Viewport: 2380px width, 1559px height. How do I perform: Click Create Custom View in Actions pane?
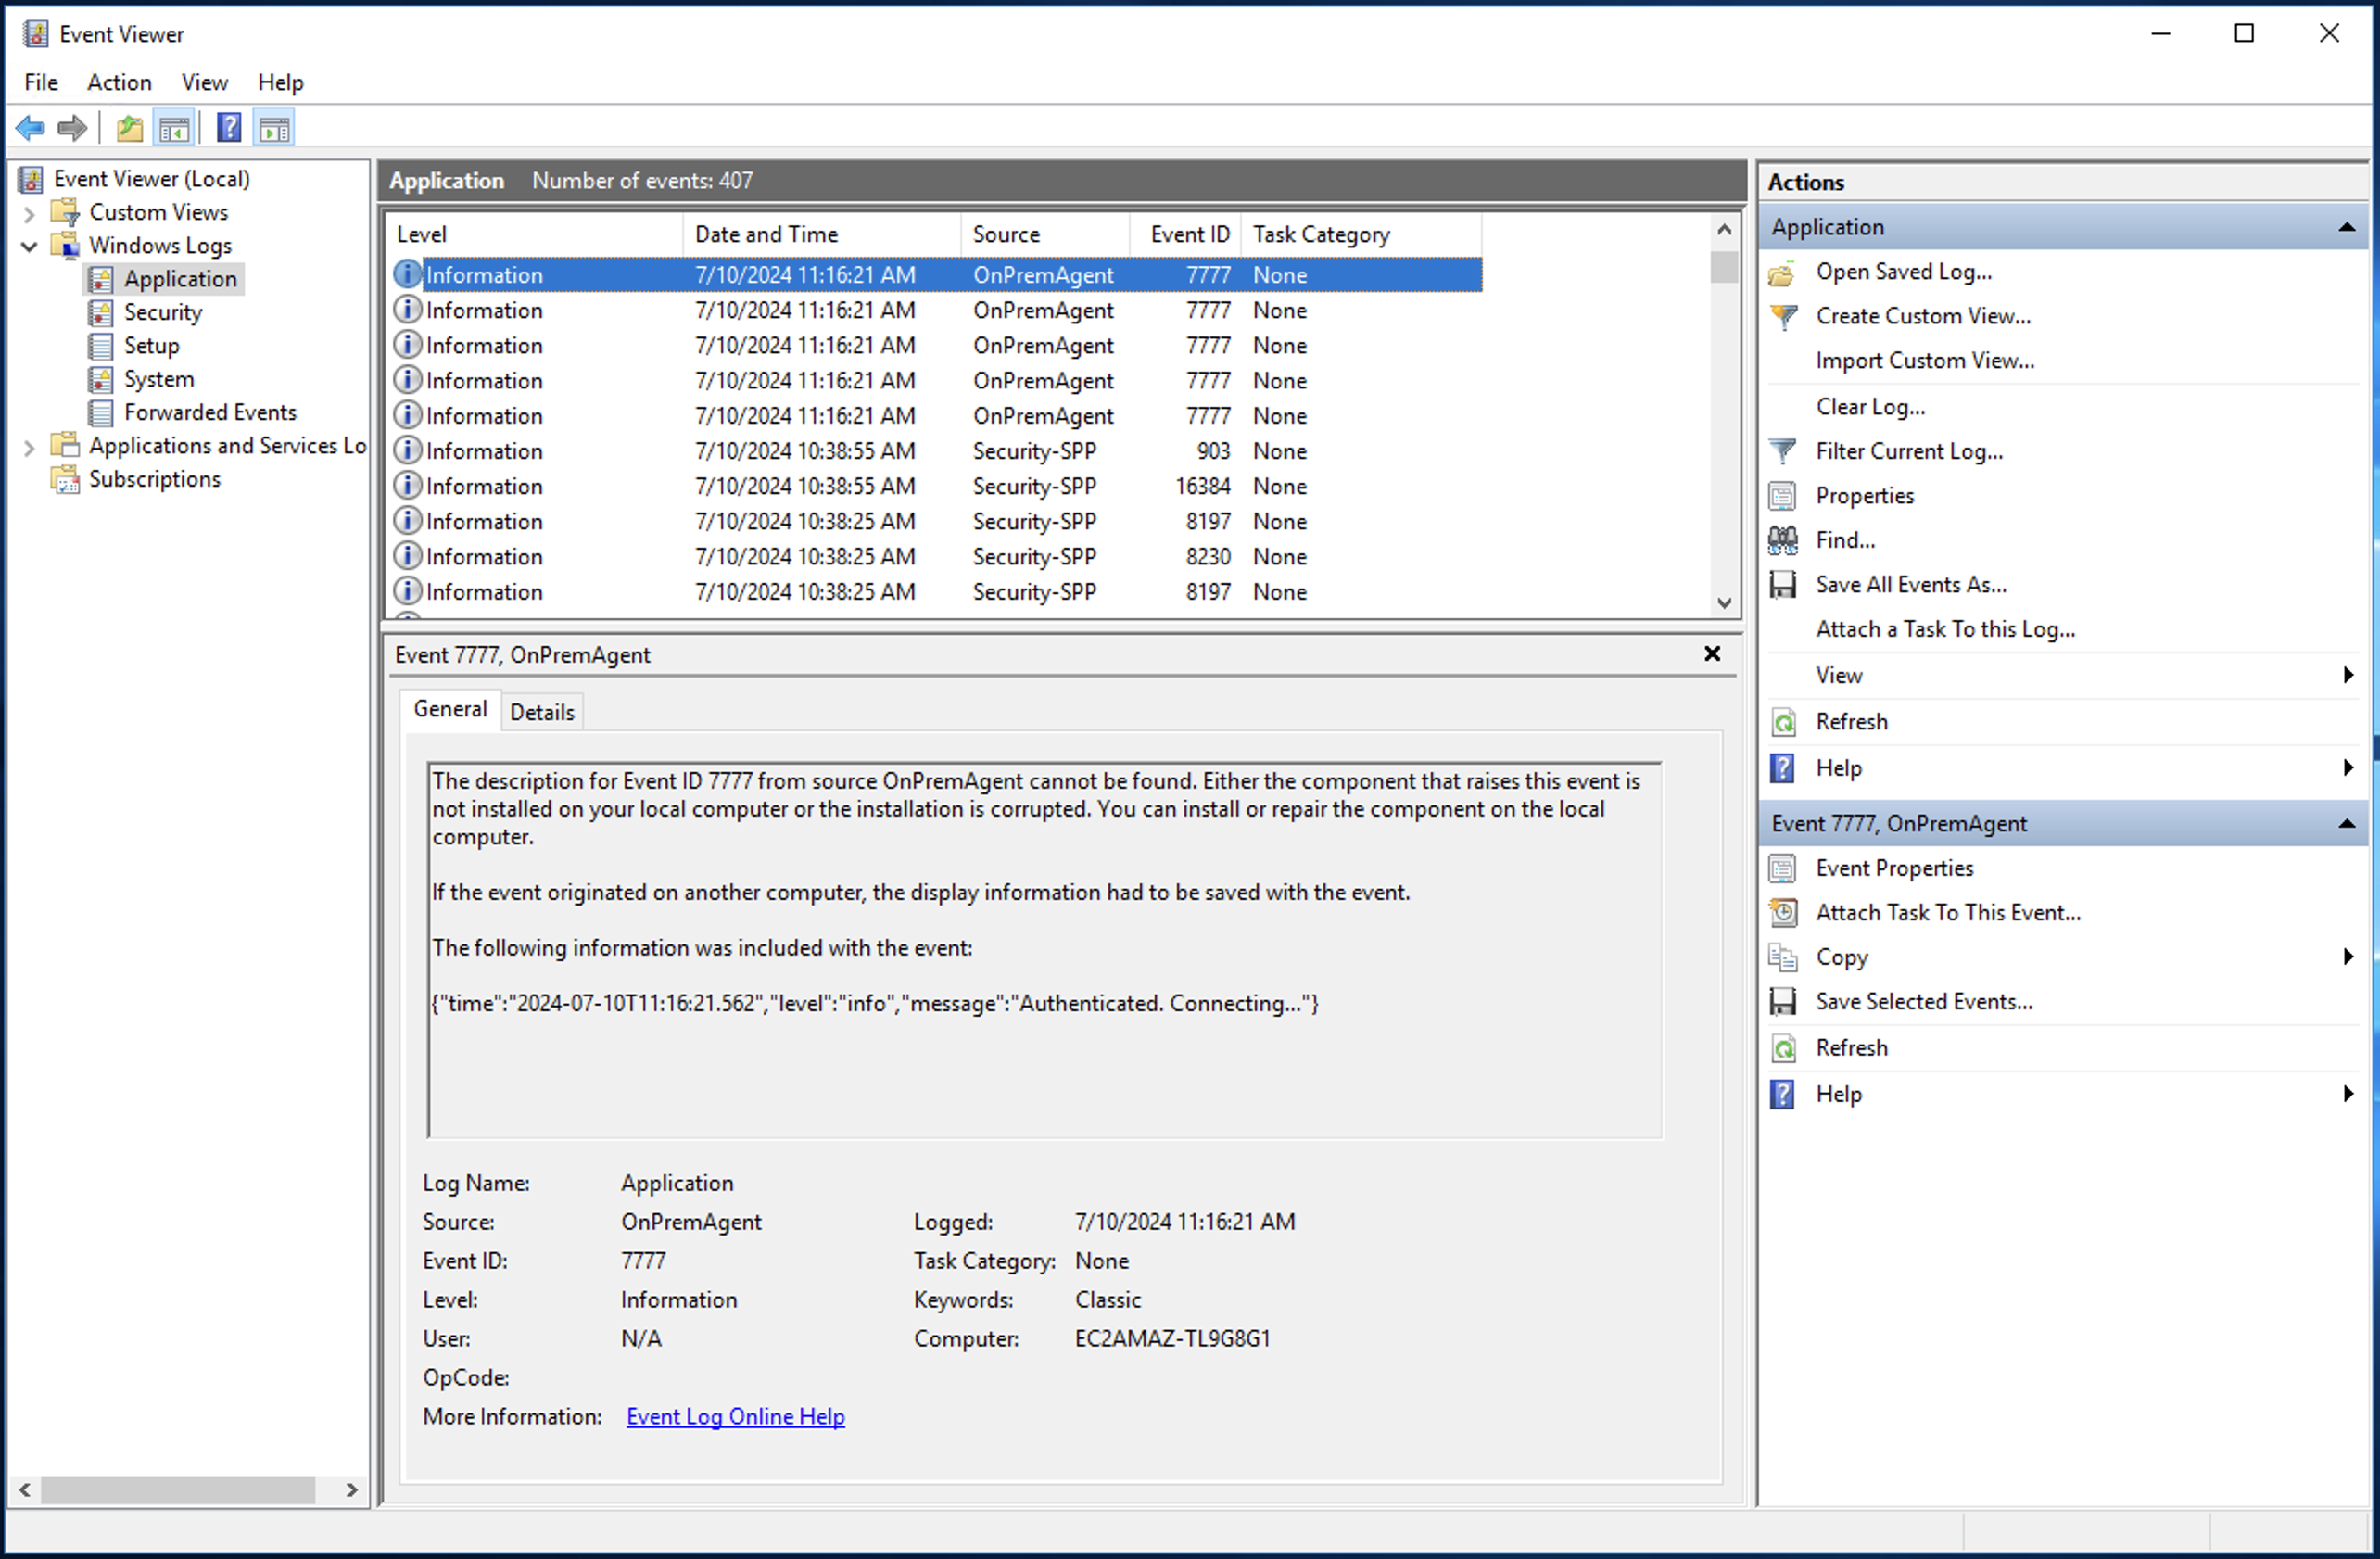click(1922, 315)
